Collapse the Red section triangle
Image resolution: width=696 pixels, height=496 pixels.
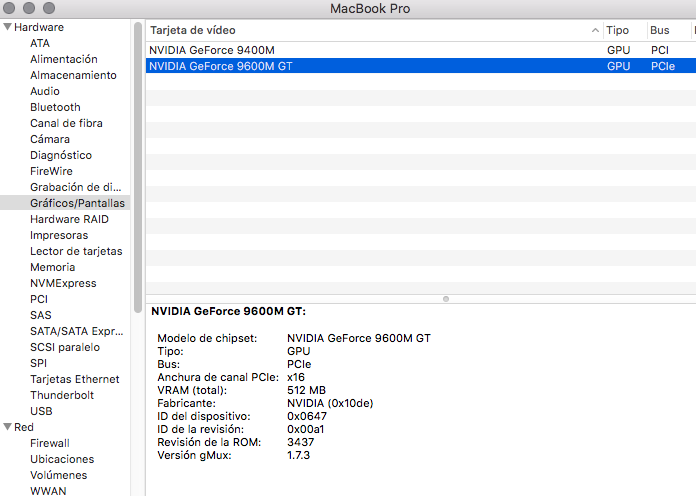7,427
